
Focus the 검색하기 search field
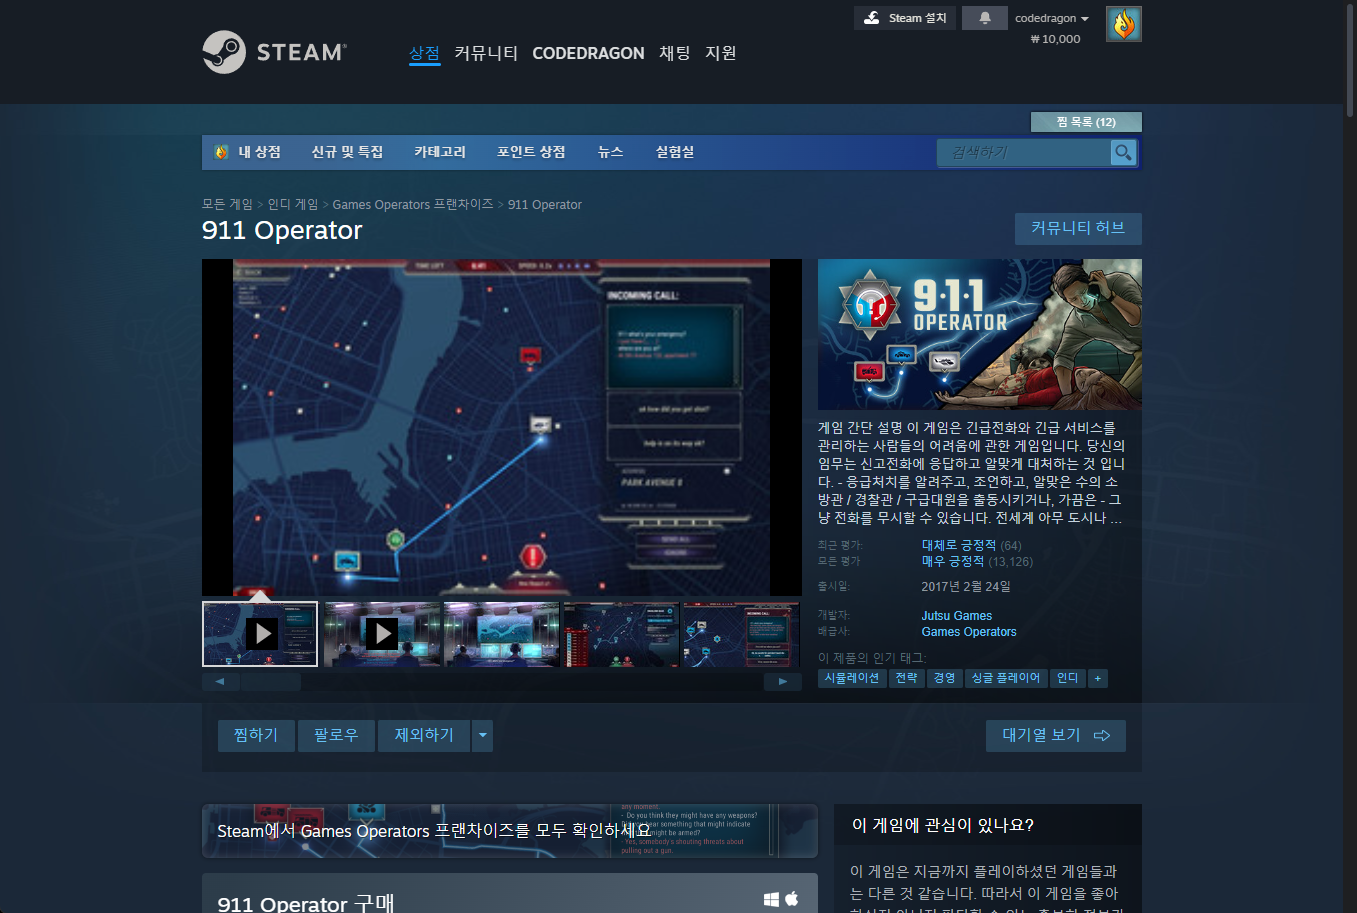(1024, 152)
